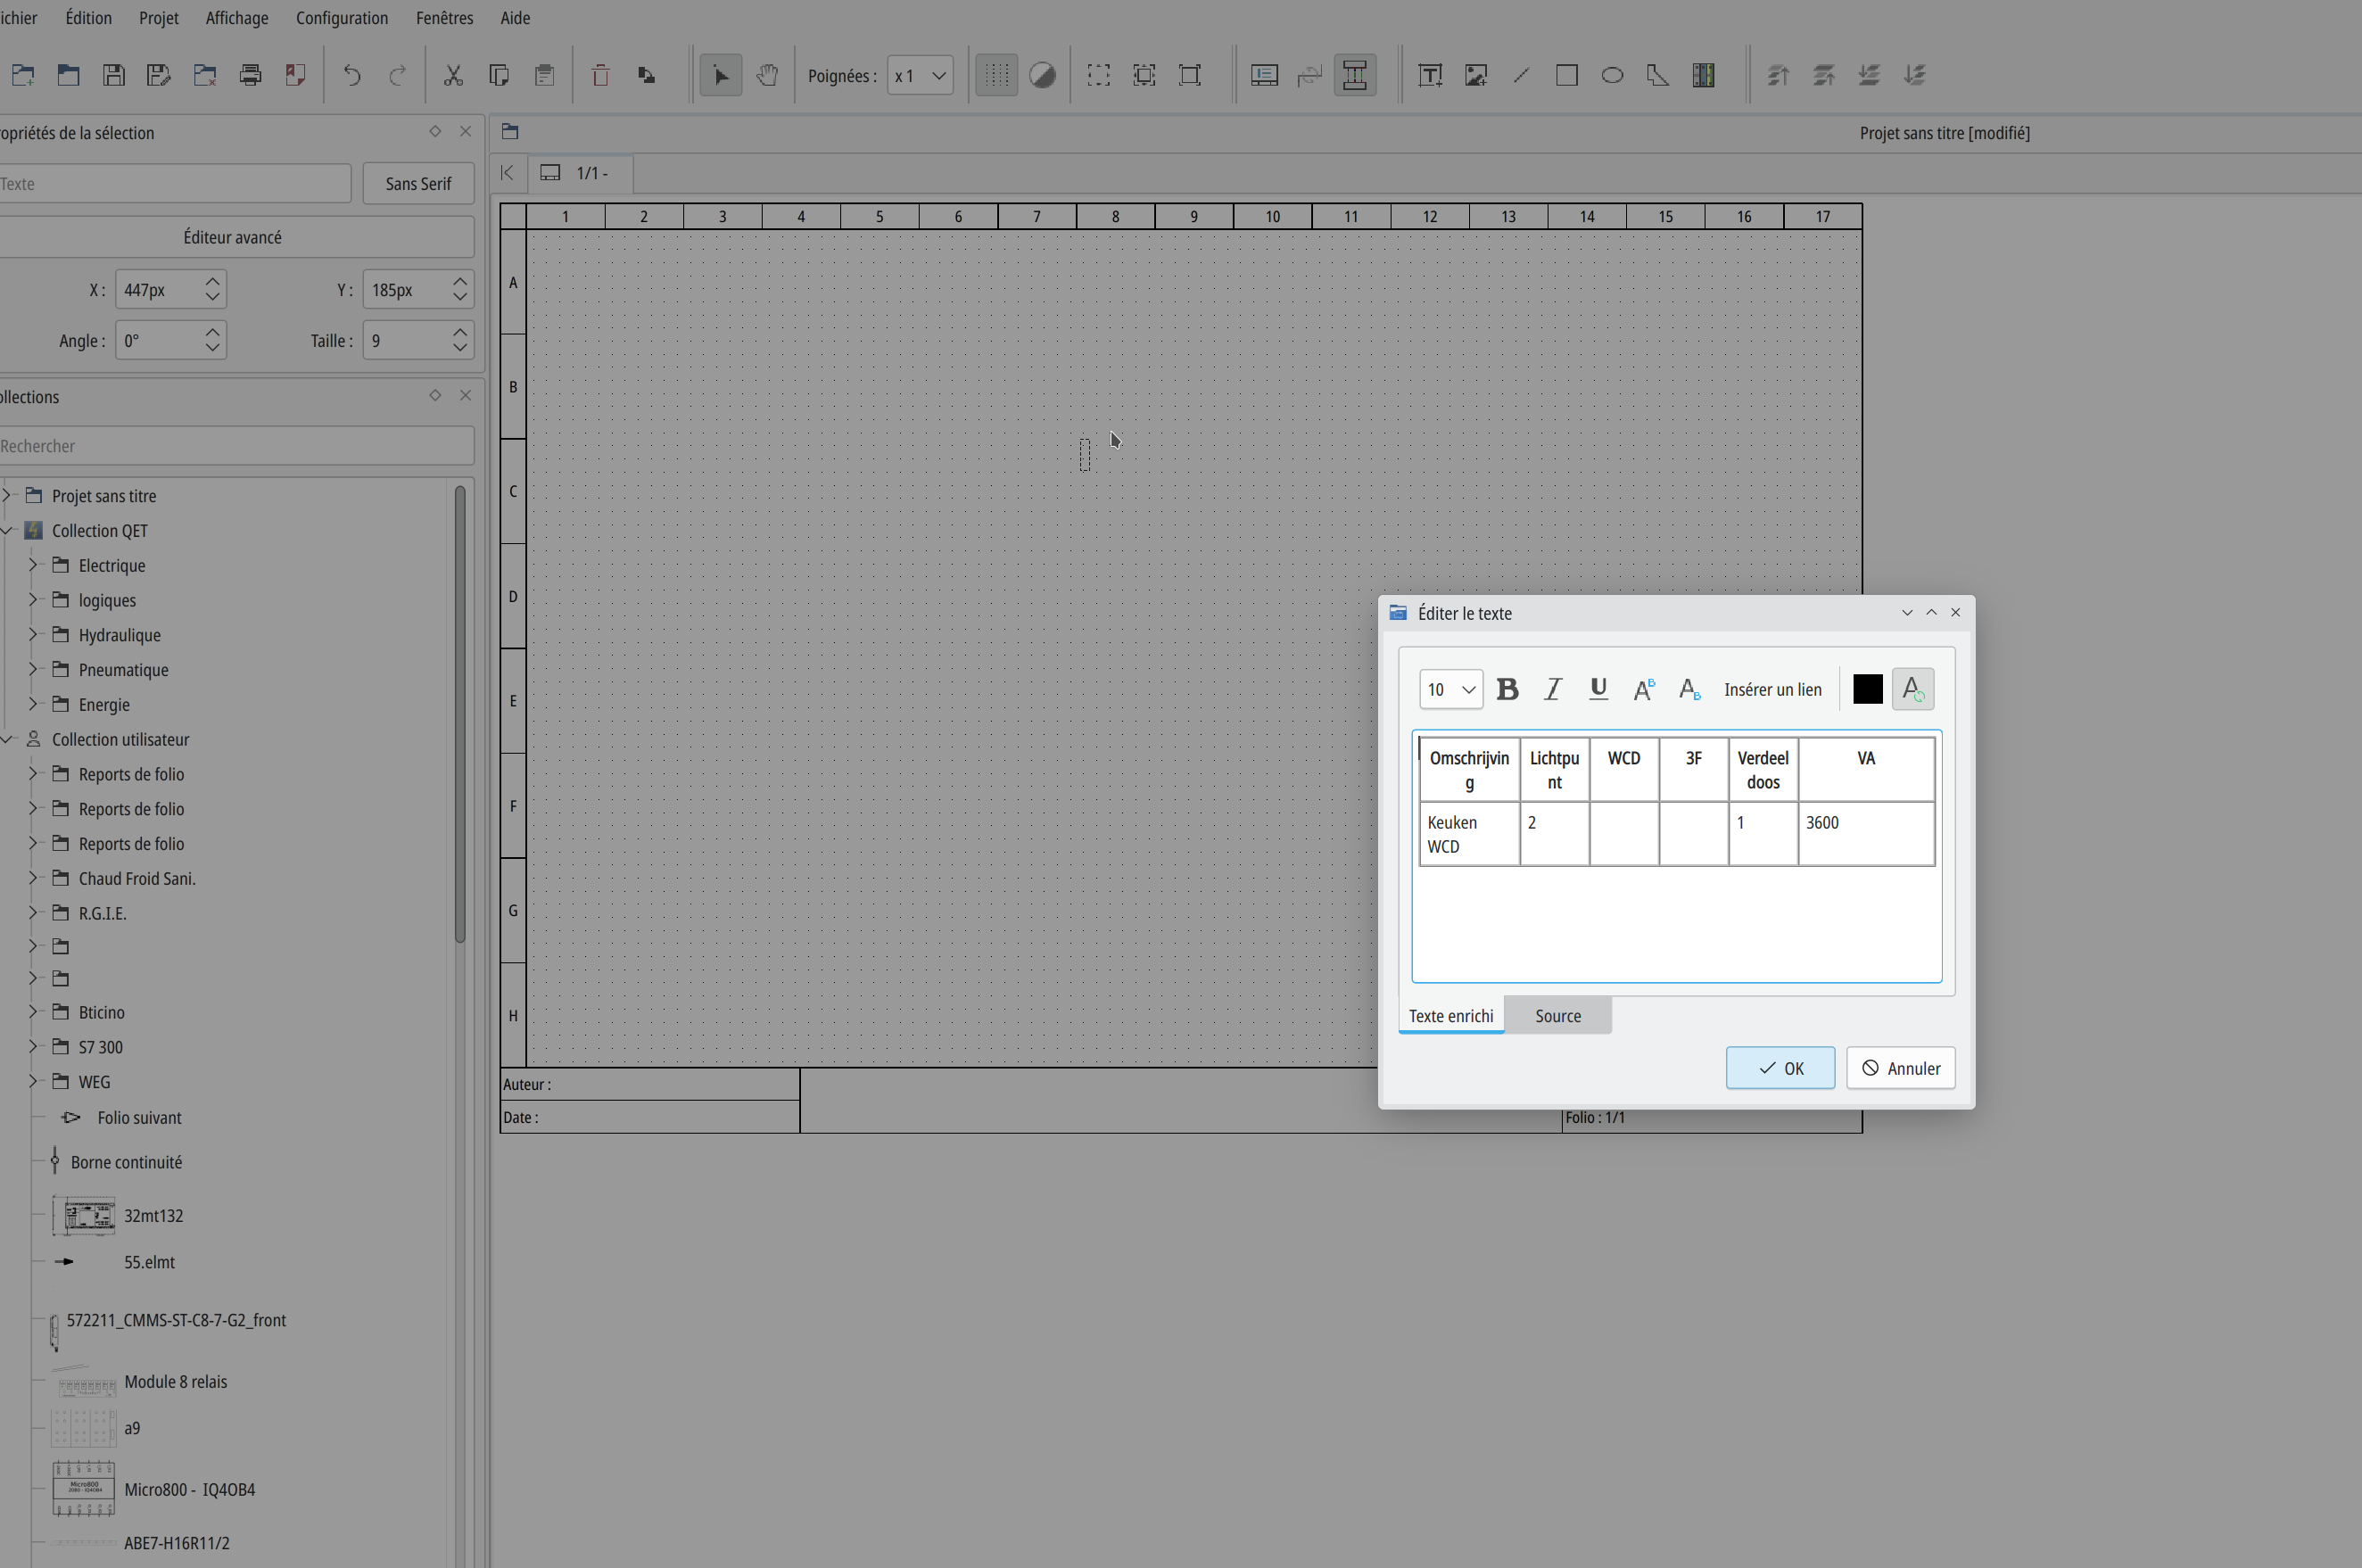Click Insérer un lien
2362x1568 pixels.
(1772, 690)
